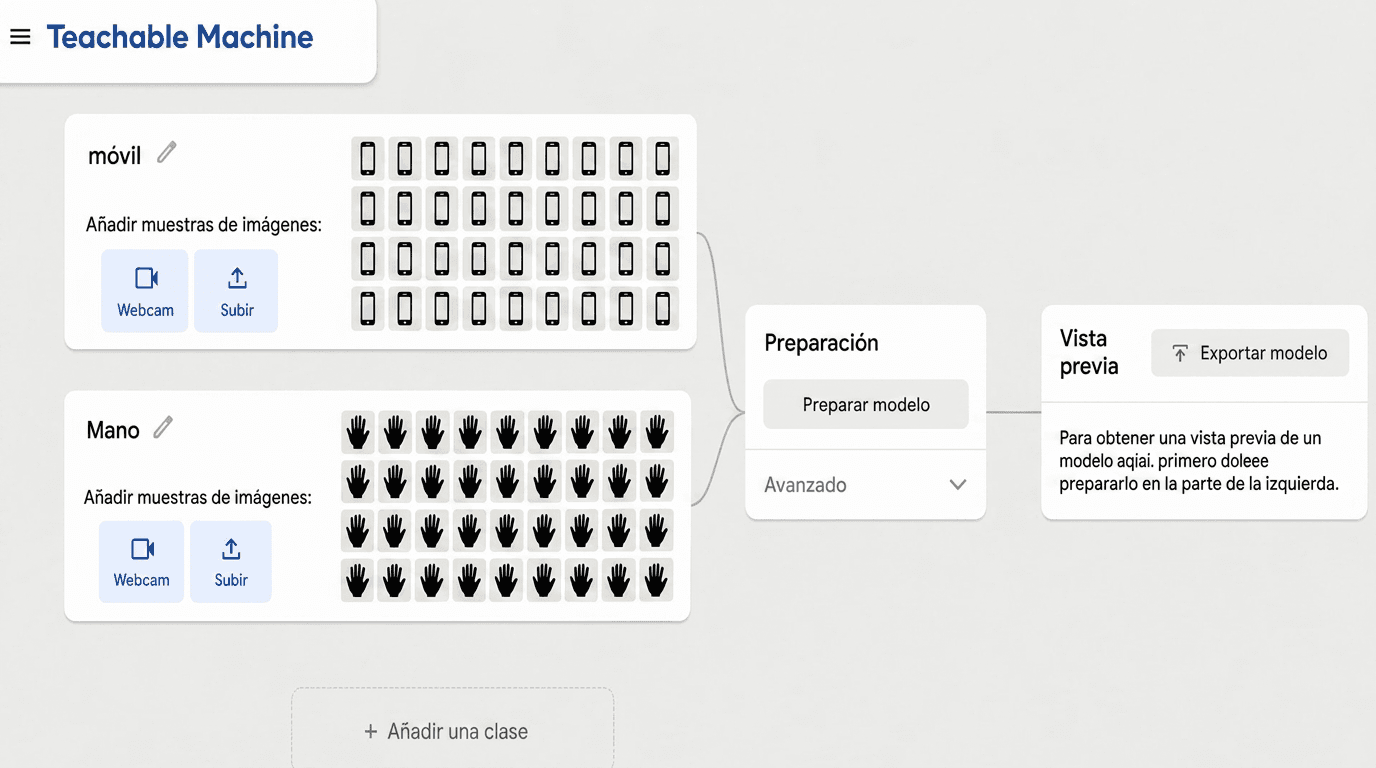1376x768 pixels.
Task: Click the Mano class name text
Action: click(x=113, y=430)
